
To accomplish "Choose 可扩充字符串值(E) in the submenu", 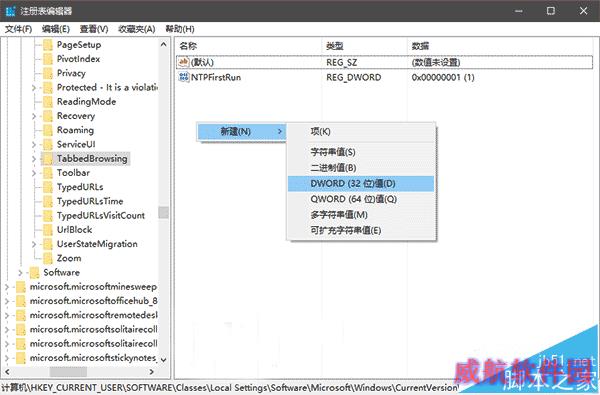I will pos(361,231).
